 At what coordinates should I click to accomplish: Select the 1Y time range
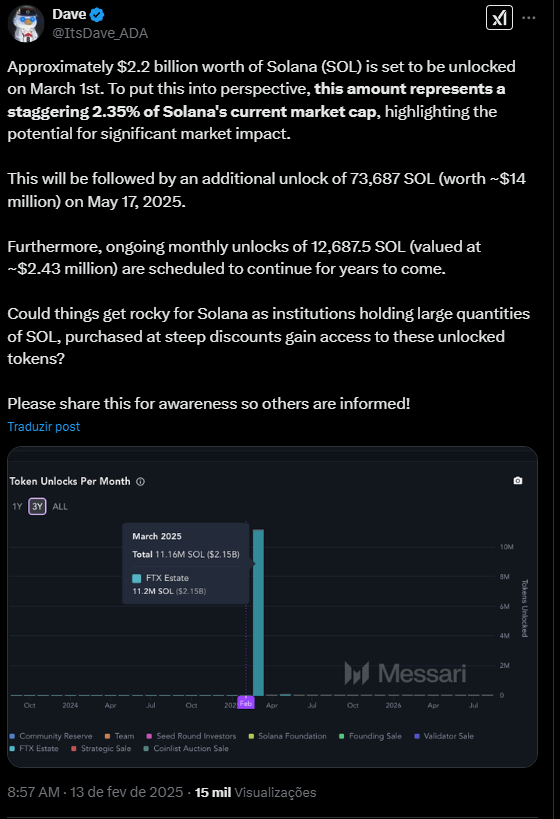(17, 507)
